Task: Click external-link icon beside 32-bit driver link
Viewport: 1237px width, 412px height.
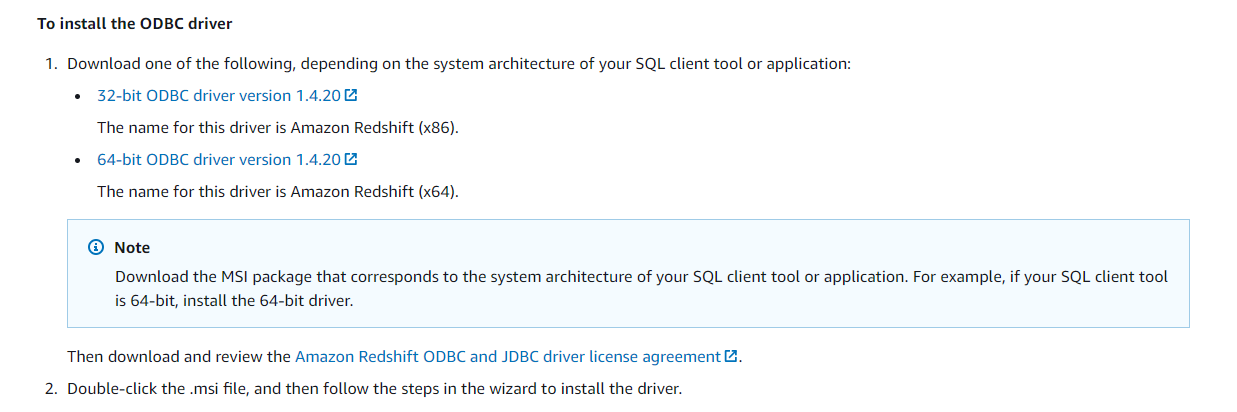Action: click(x=351, y=96)
